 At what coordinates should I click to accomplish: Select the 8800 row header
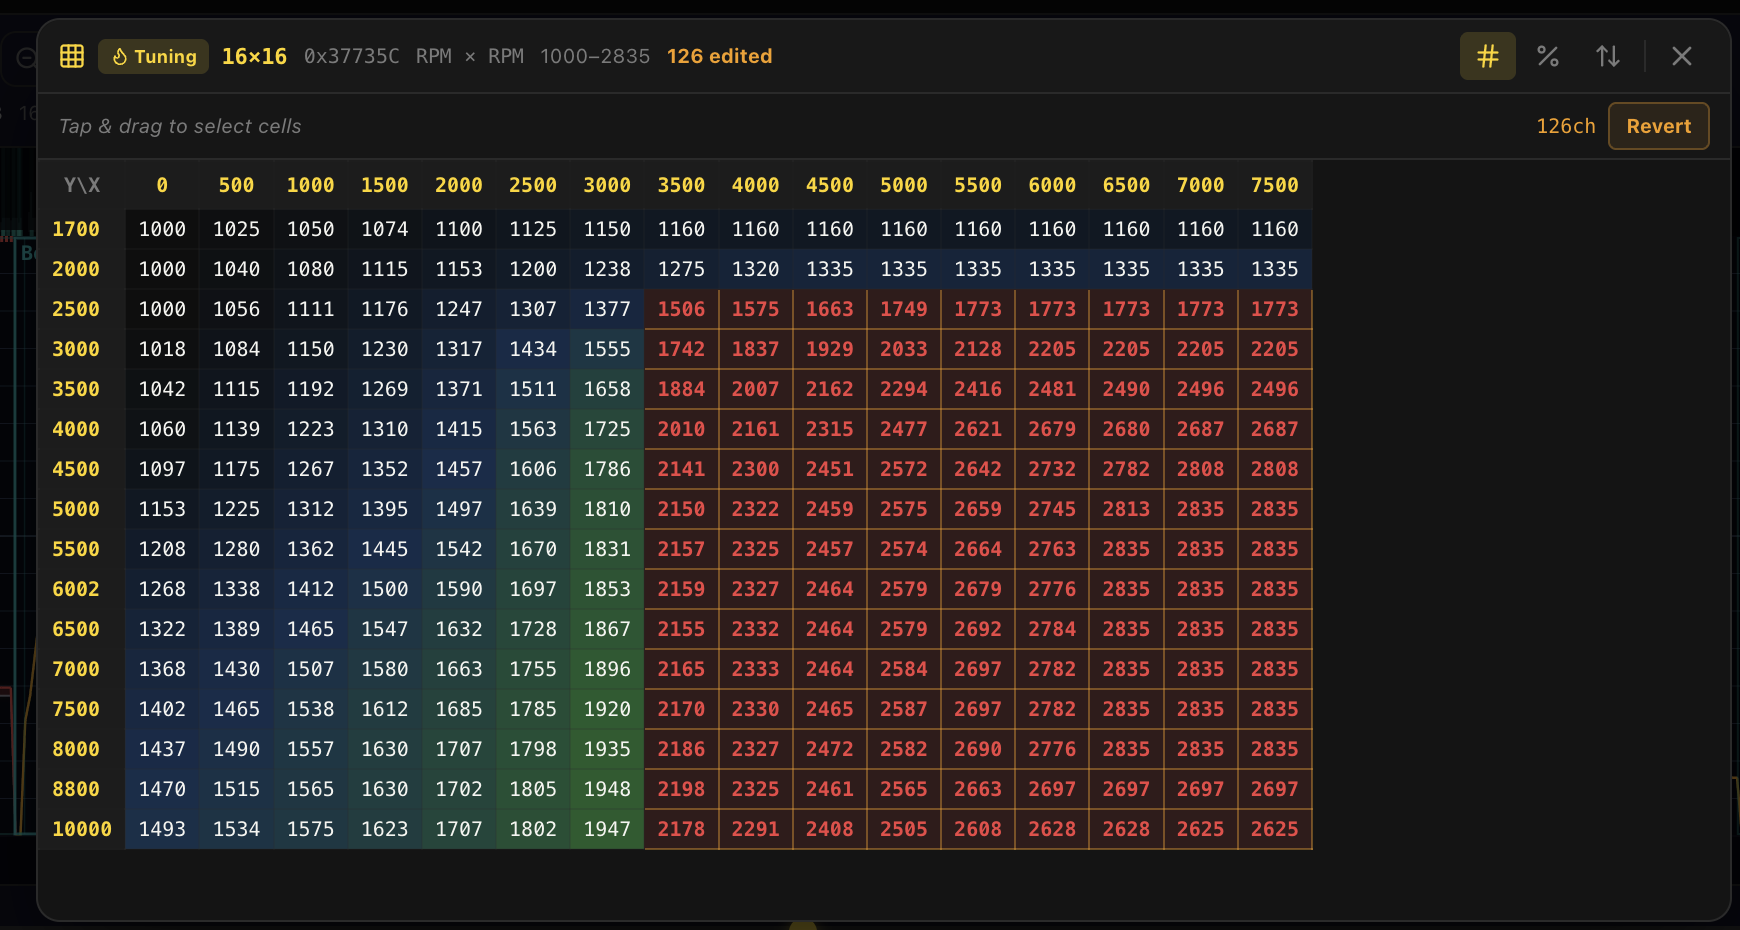click(76, 789)
